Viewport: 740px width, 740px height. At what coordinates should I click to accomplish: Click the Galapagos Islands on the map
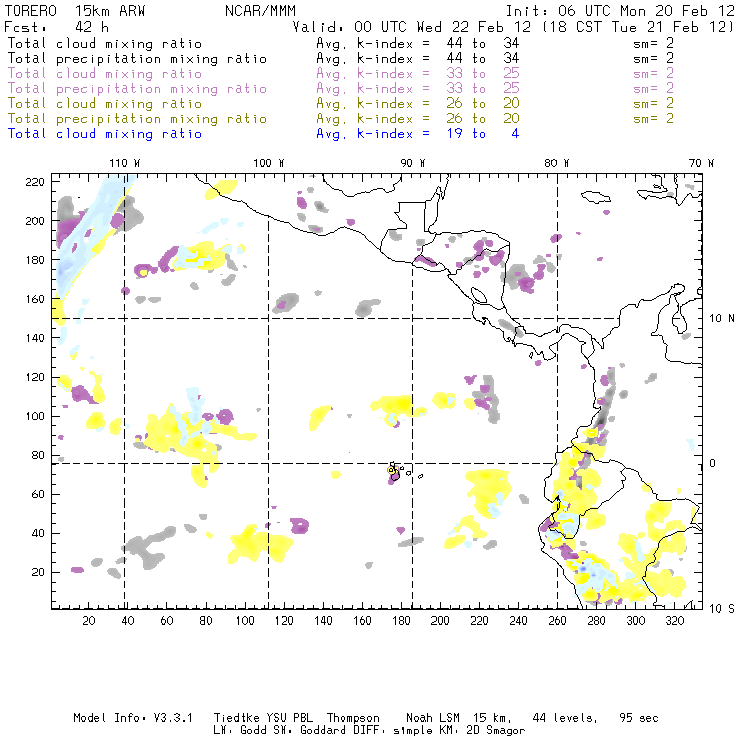tap(396, 471)
